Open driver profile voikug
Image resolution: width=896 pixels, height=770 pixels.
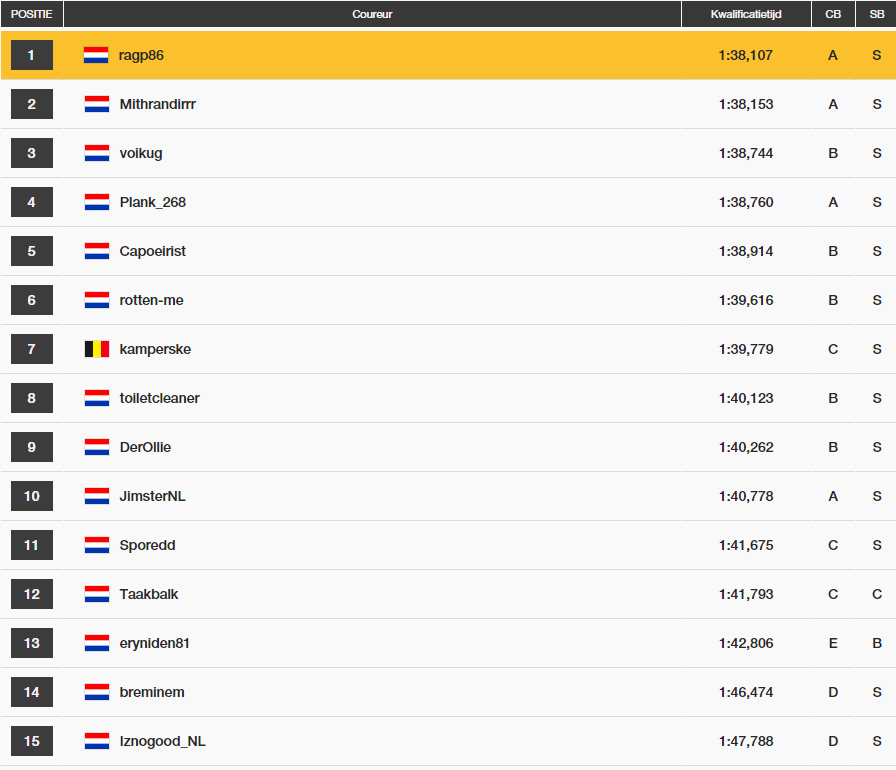pyautogui.click(x=141, y=153)
